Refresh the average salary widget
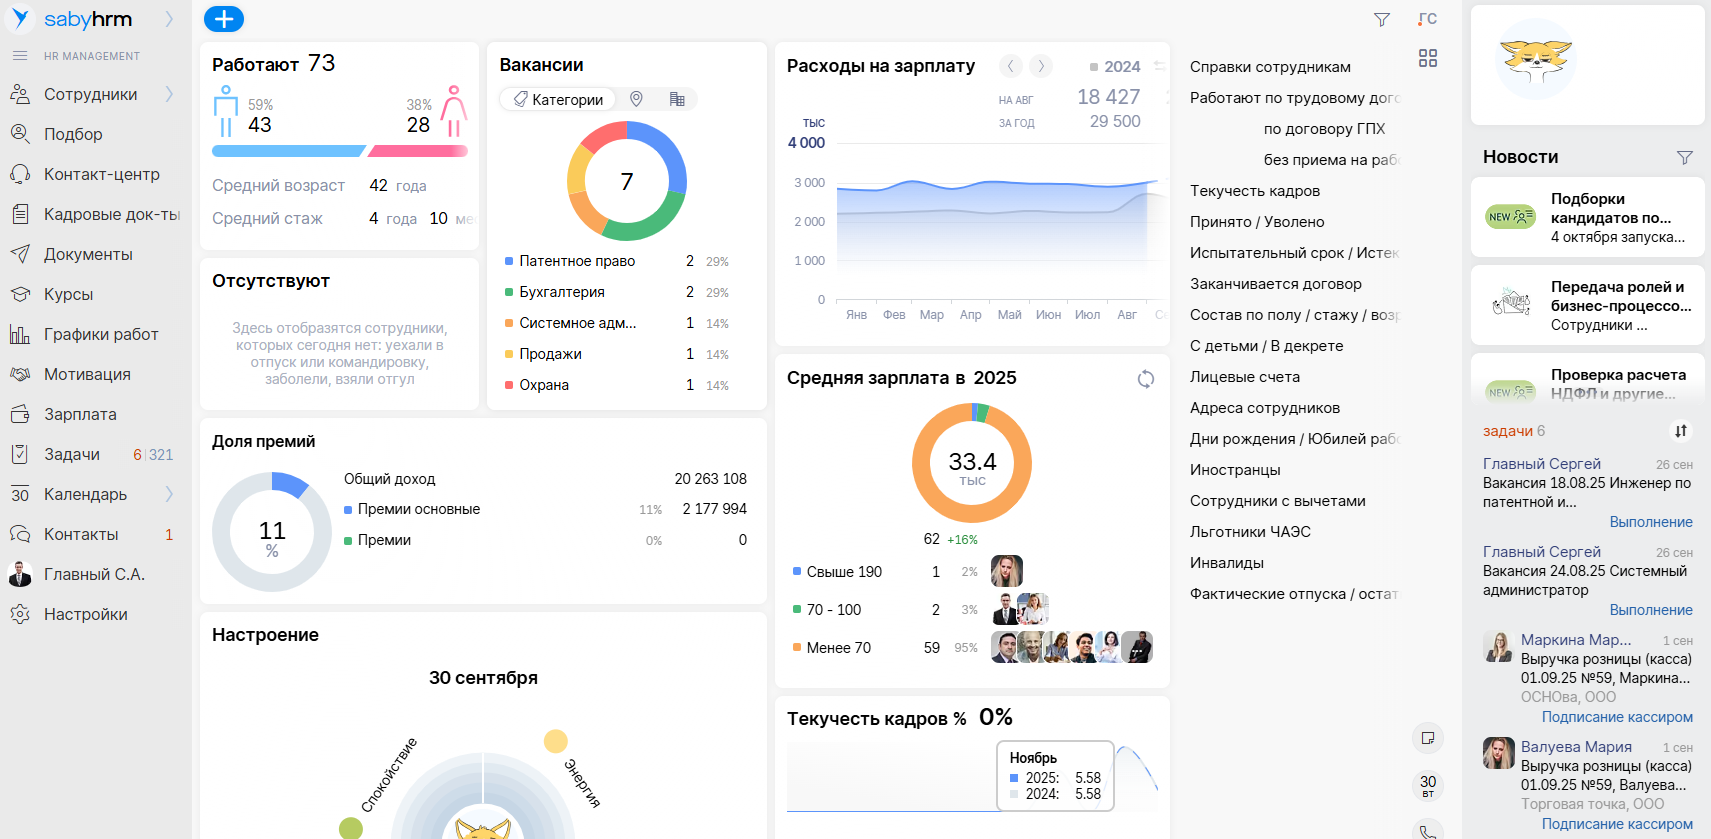The height and width of the screenshot is (839, 1711). [1146, 379]
